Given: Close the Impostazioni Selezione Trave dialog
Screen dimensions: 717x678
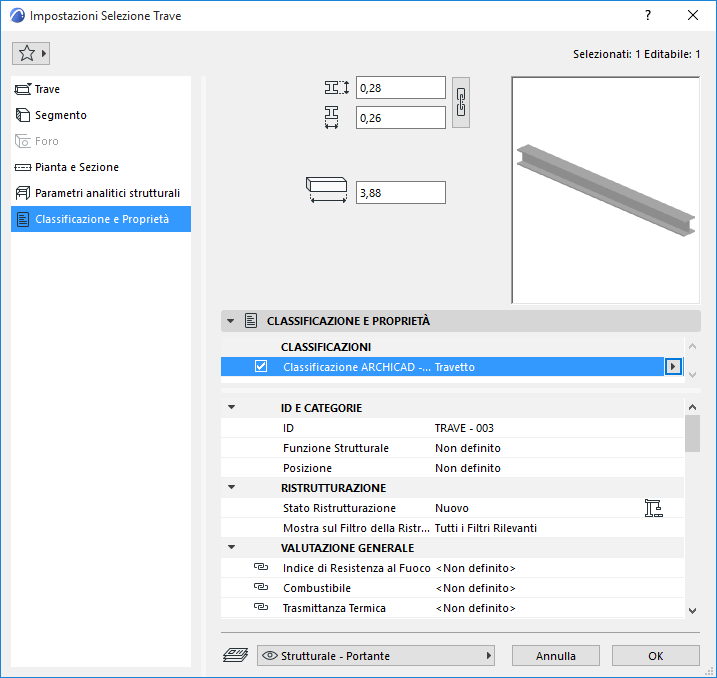Looking at the screenshot, I should [x=693, y=16].
